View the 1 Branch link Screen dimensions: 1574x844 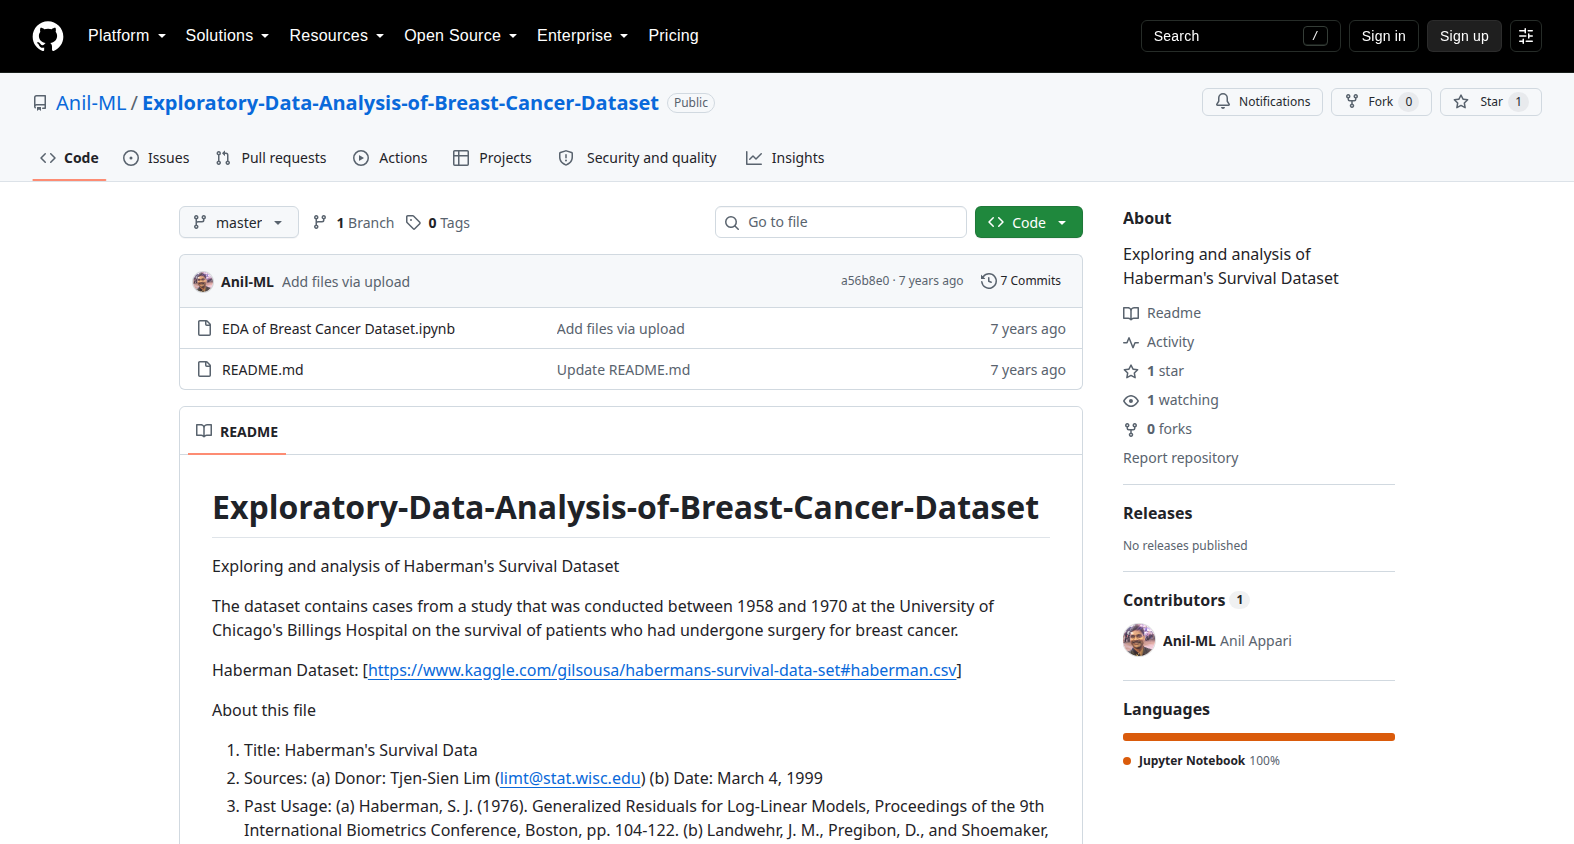click(x=353, y=222)
